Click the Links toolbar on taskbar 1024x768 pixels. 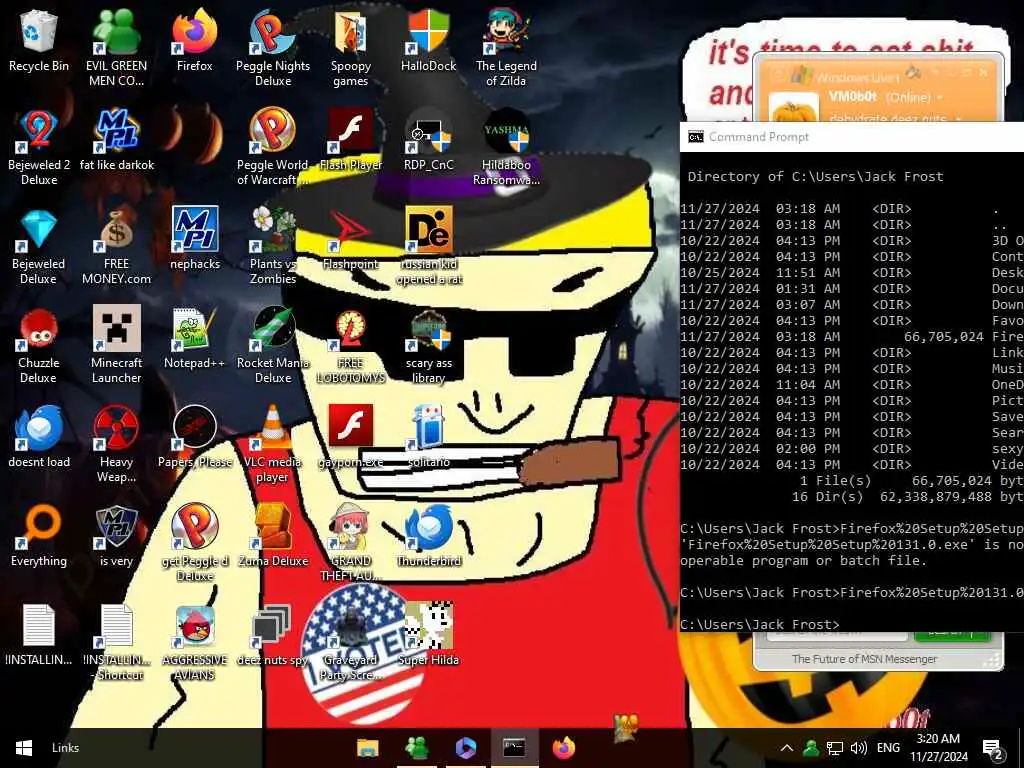tap(65, 748)
